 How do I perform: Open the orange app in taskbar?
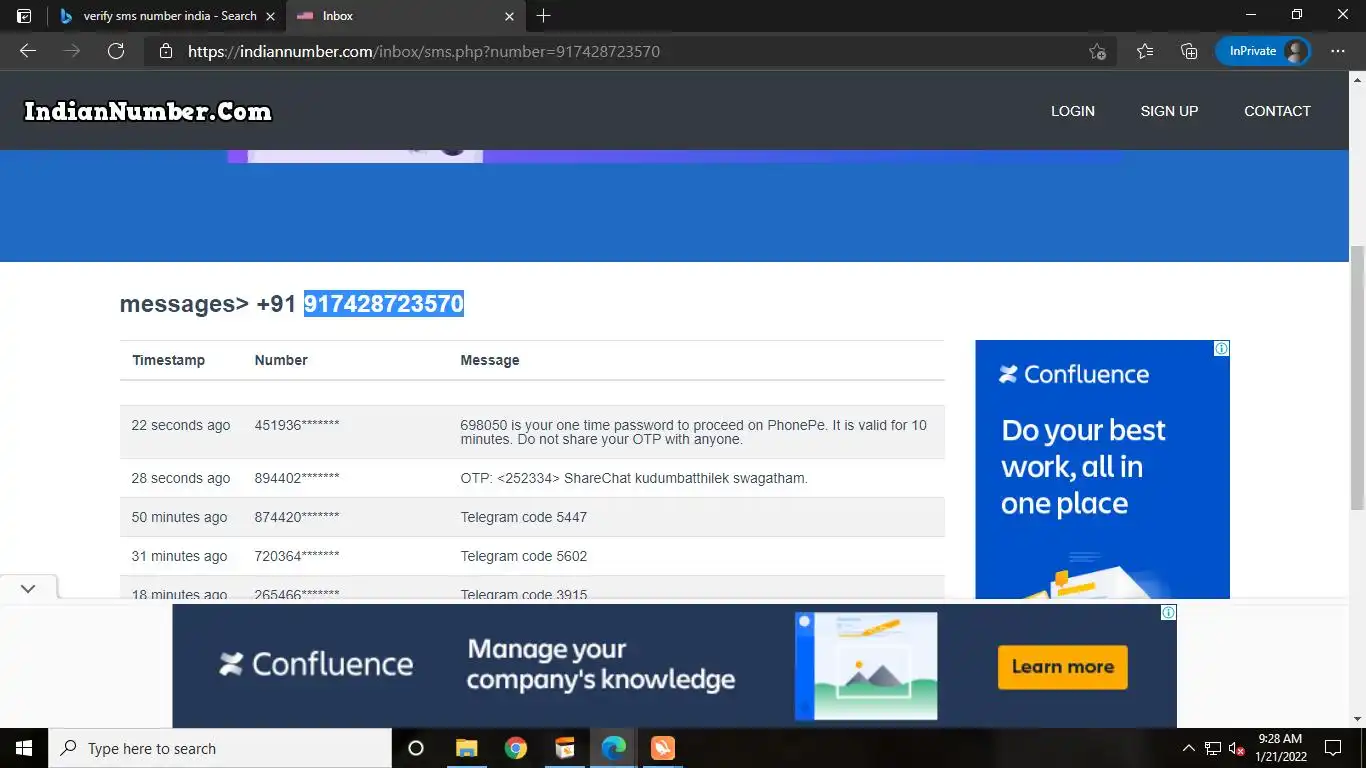[x=663, y=748]
